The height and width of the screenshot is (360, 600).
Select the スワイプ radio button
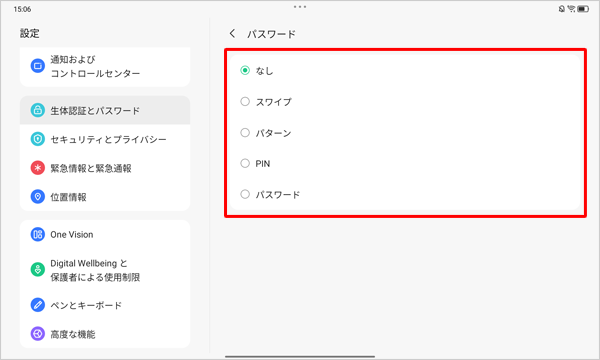click(245, 101)
